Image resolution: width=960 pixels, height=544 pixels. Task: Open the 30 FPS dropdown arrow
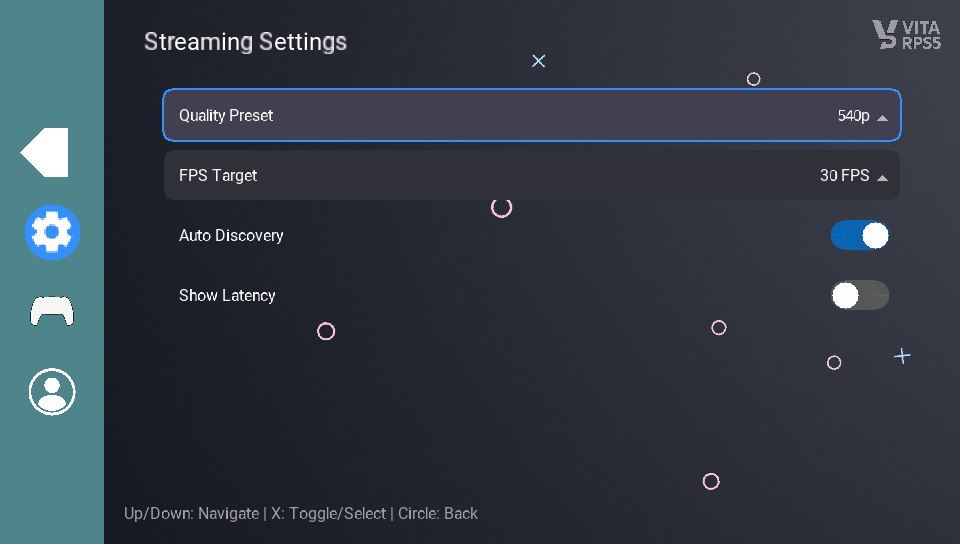coord(882,177)
